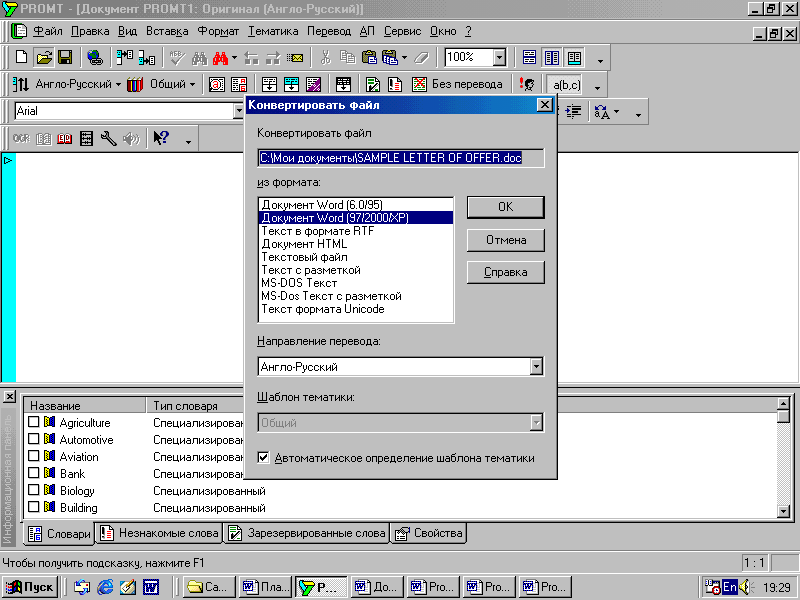This screenshot has height=600, width=800.
Task: Click the red binoculars search icon
Action: click(220, 58)
